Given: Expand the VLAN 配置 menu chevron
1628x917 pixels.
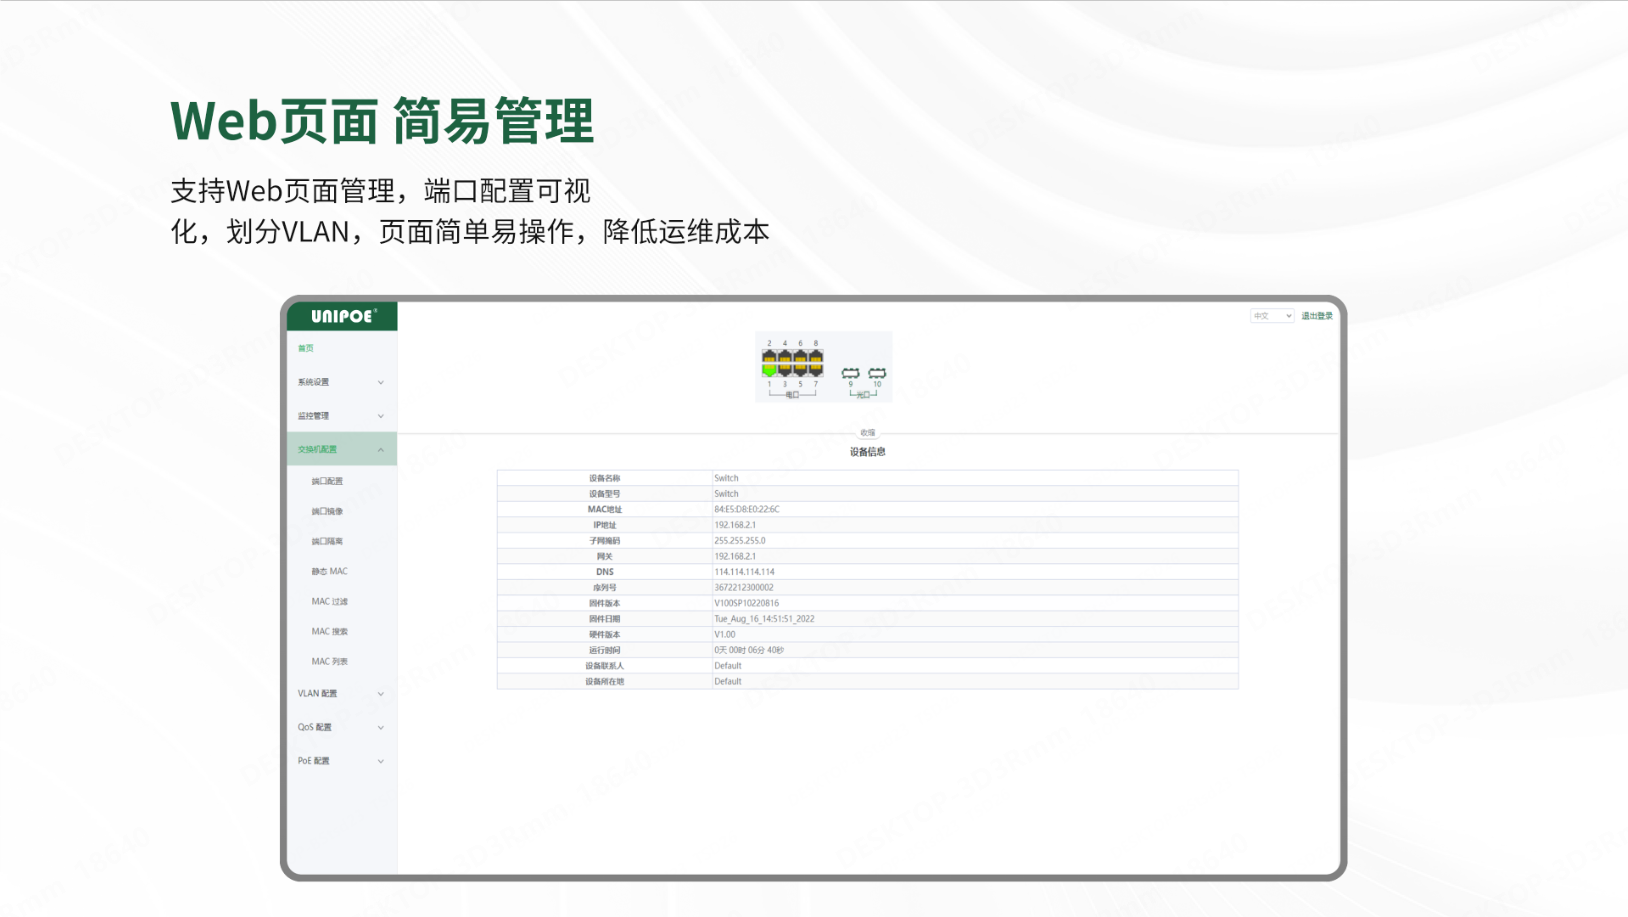Looking at the screenshot, I should coord(381,694).
